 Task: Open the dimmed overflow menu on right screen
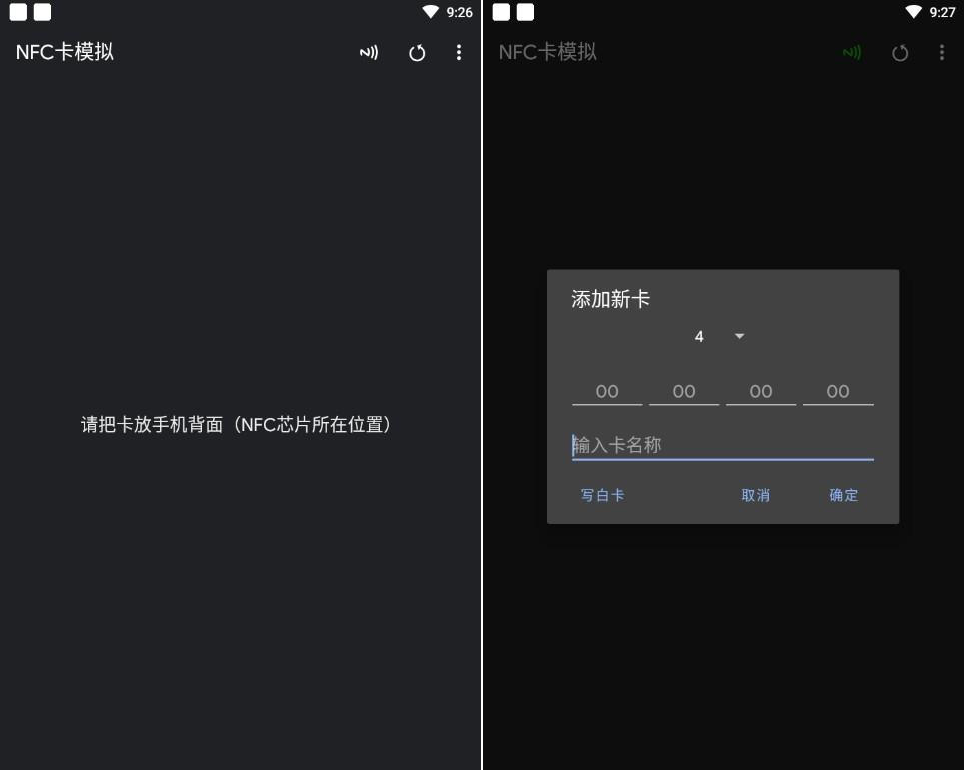[x=942, y=52]
